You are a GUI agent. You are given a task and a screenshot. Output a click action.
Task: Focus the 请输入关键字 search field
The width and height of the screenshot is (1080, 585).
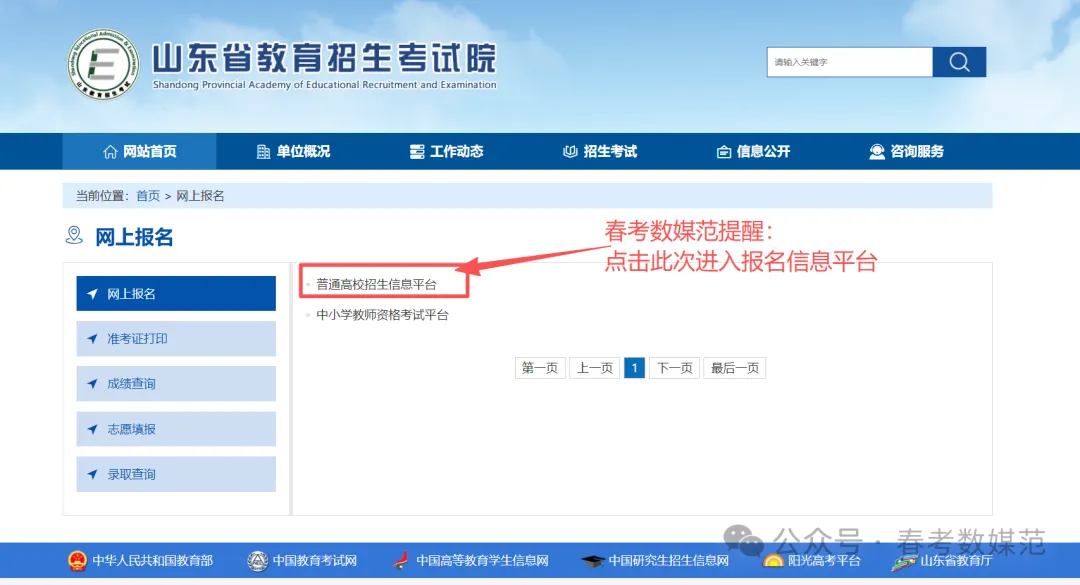pyautogui.click(x=850, y=62)
